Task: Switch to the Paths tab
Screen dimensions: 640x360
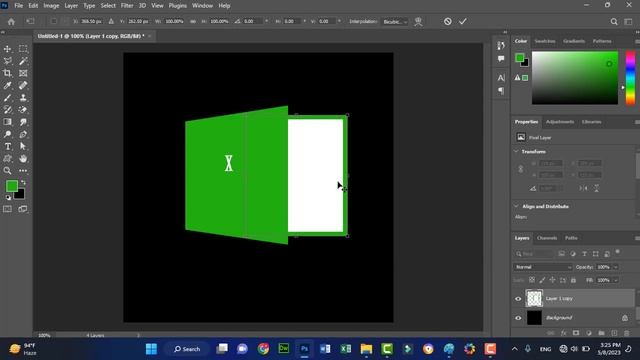Action: pos(571,238)
